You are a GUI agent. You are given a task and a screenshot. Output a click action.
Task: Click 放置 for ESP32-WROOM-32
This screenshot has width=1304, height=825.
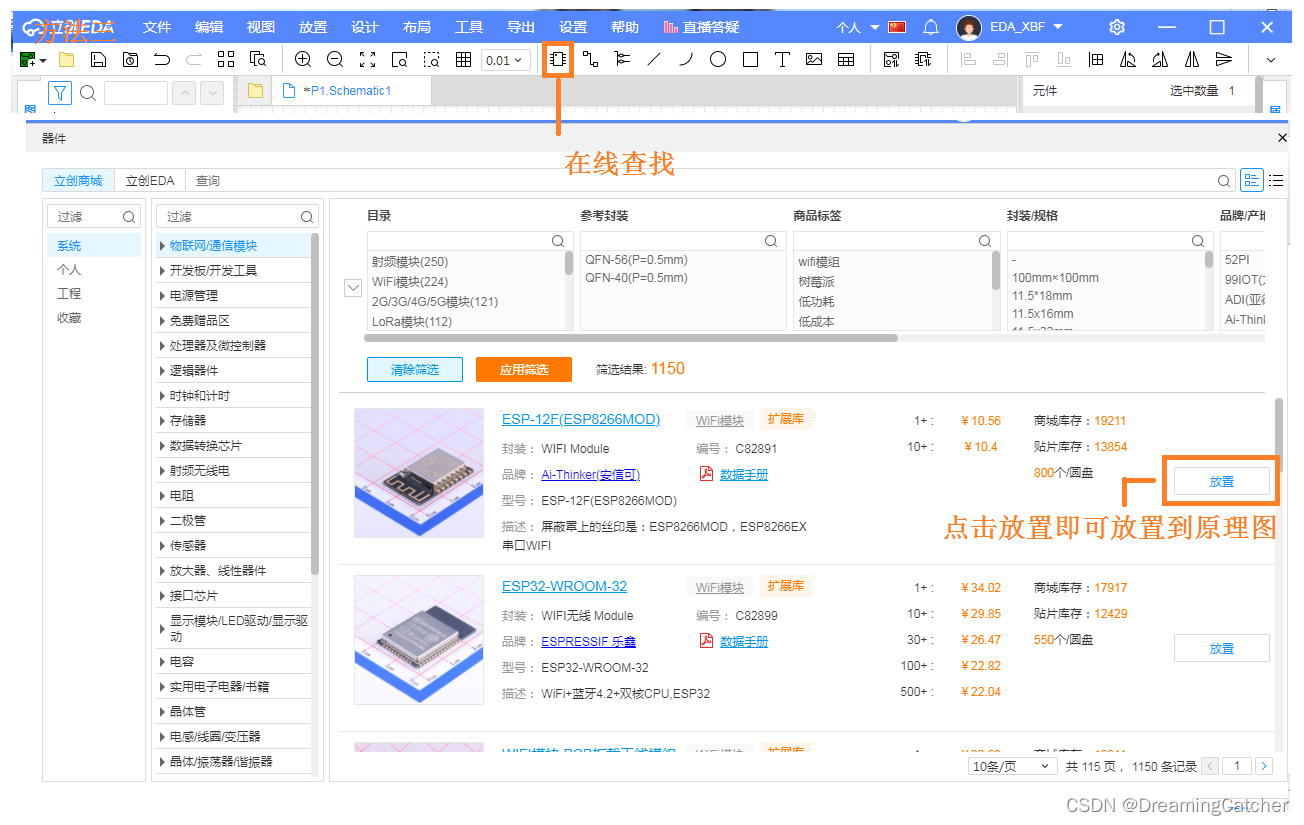point(1221,648)
